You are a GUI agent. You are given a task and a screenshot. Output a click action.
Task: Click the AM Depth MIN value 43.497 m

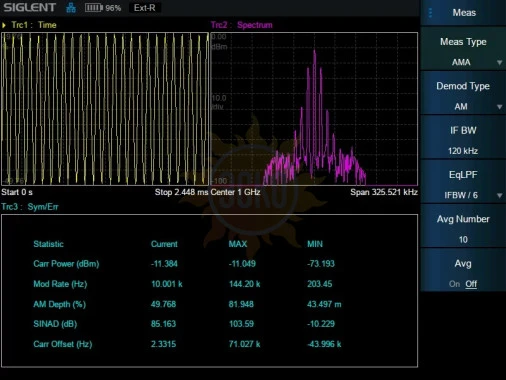coord(324,304)
